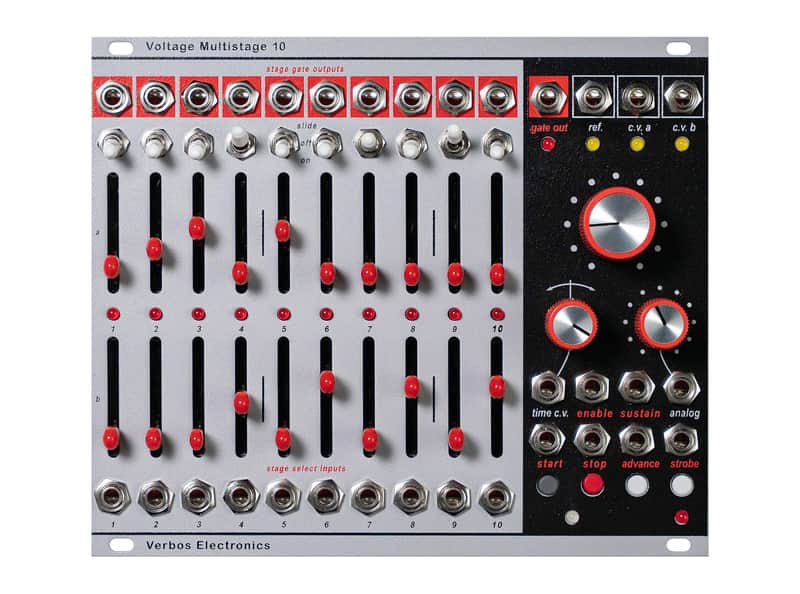Click the 'stage gate outputs' label
Screen dimensions: 800x594
click(305, 69)
